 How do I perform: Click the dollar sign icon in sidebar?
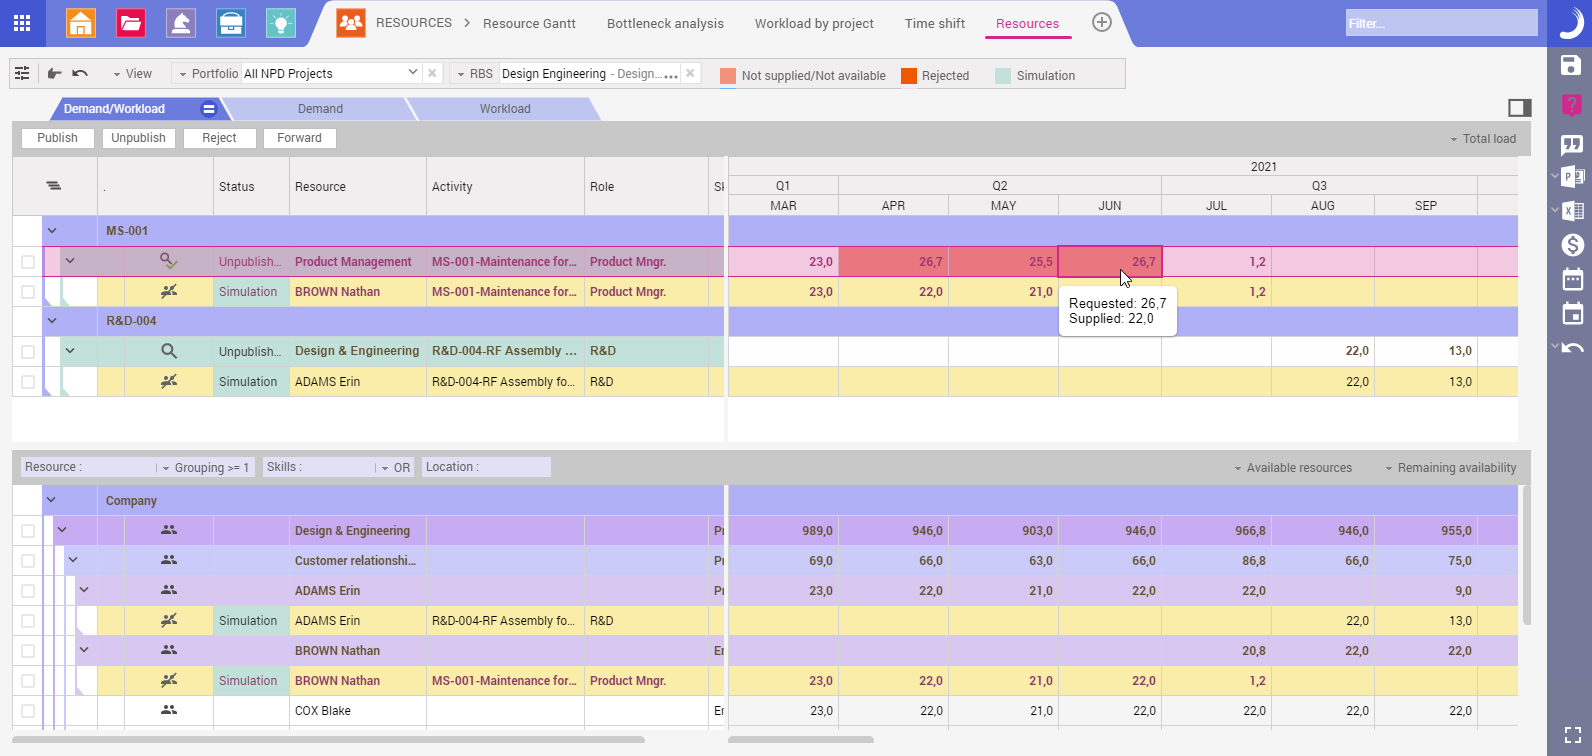click(1572, 245)
